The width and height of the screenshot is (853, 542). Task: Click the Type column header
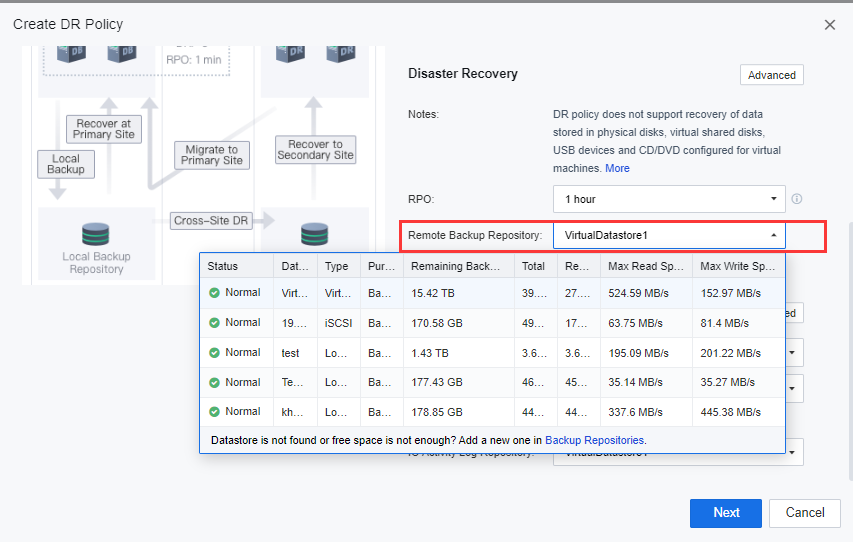click(337, 266)
